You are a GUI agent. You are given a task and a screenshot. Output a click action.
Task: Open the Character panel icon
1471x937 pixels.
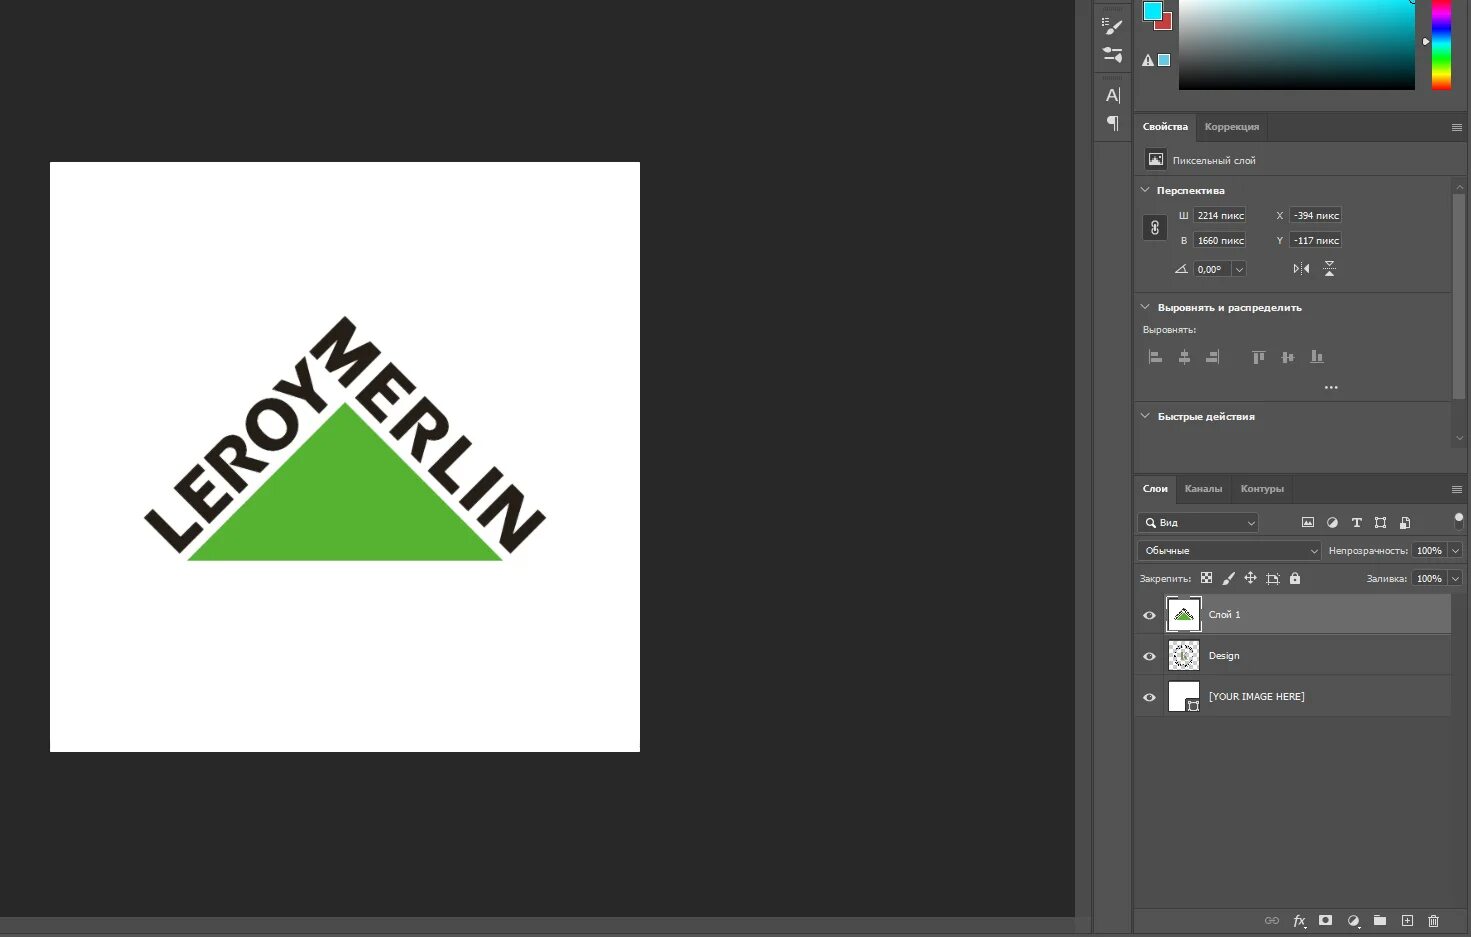[1112, 95]
